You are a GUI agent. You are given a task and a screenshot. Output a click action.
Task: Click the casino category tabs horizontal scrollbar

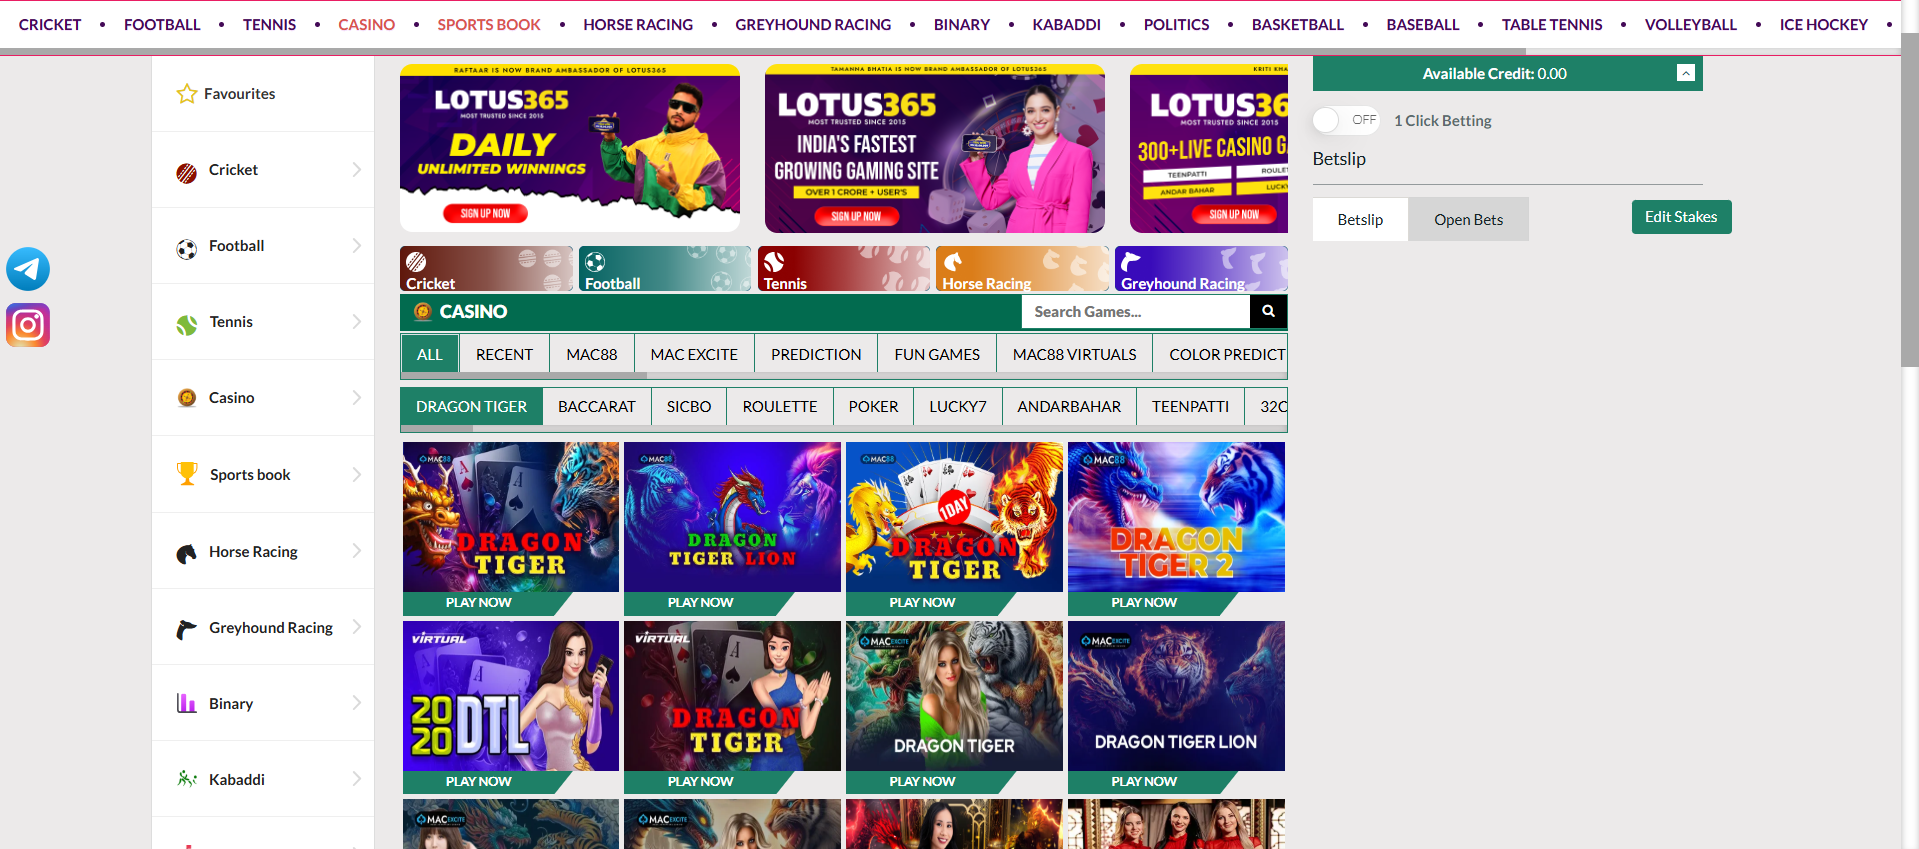524,376
